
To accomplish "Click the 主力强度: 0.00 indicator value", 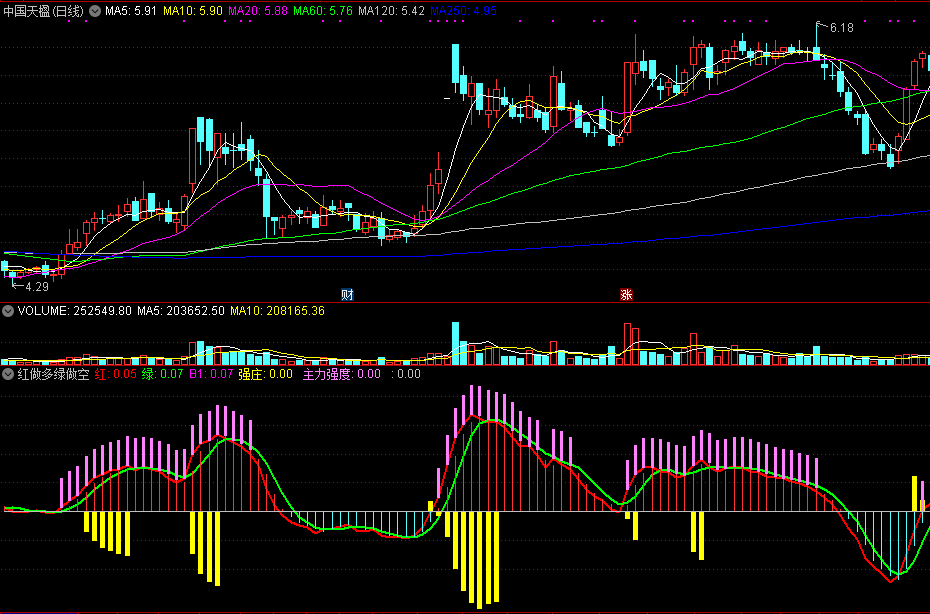I will pos(342,374).
